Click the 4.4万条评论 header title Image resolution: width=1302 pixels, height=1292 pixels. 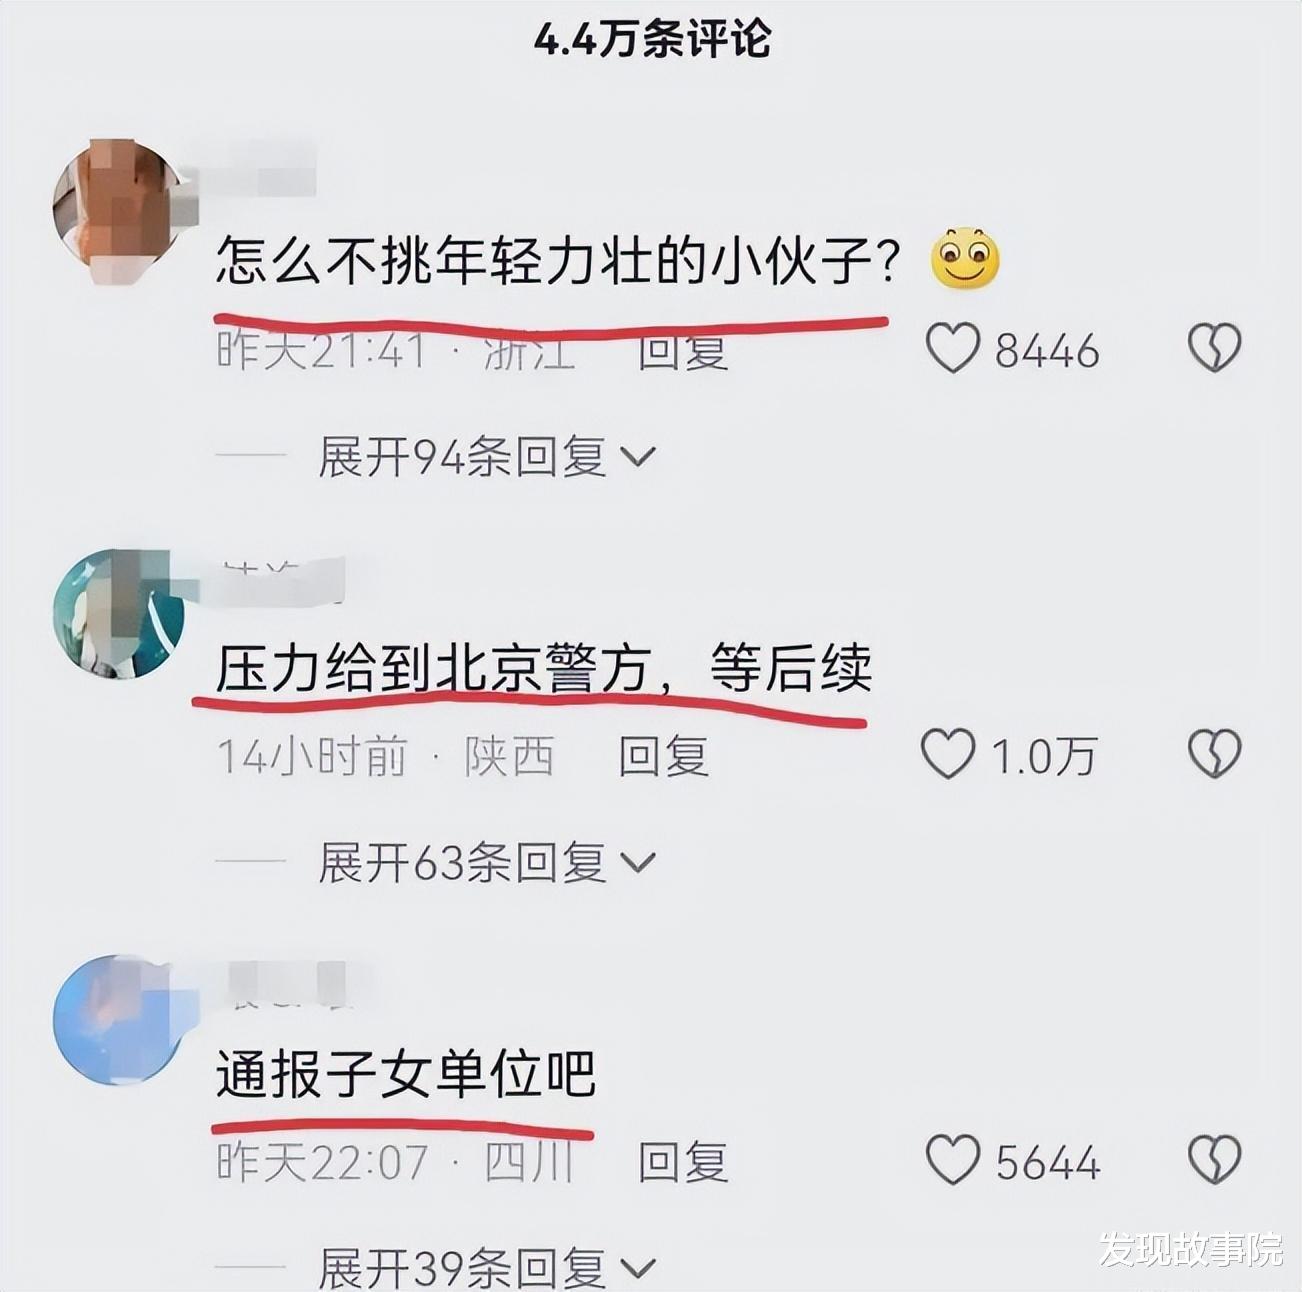[x=652, y=38]
